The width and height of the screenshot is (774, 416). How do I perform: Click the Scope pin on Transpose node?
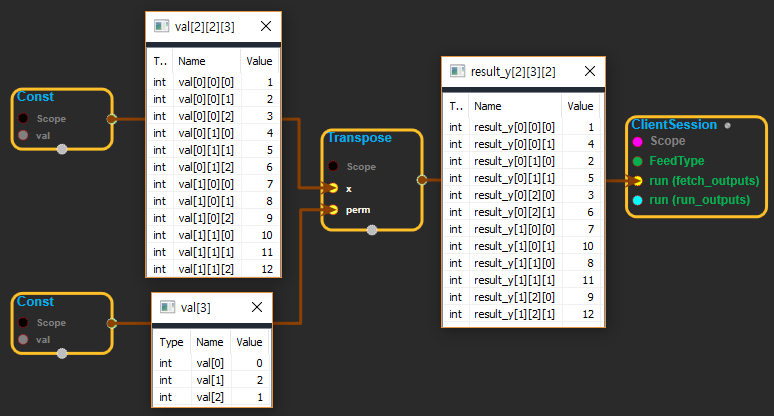(x=333, y=167)
